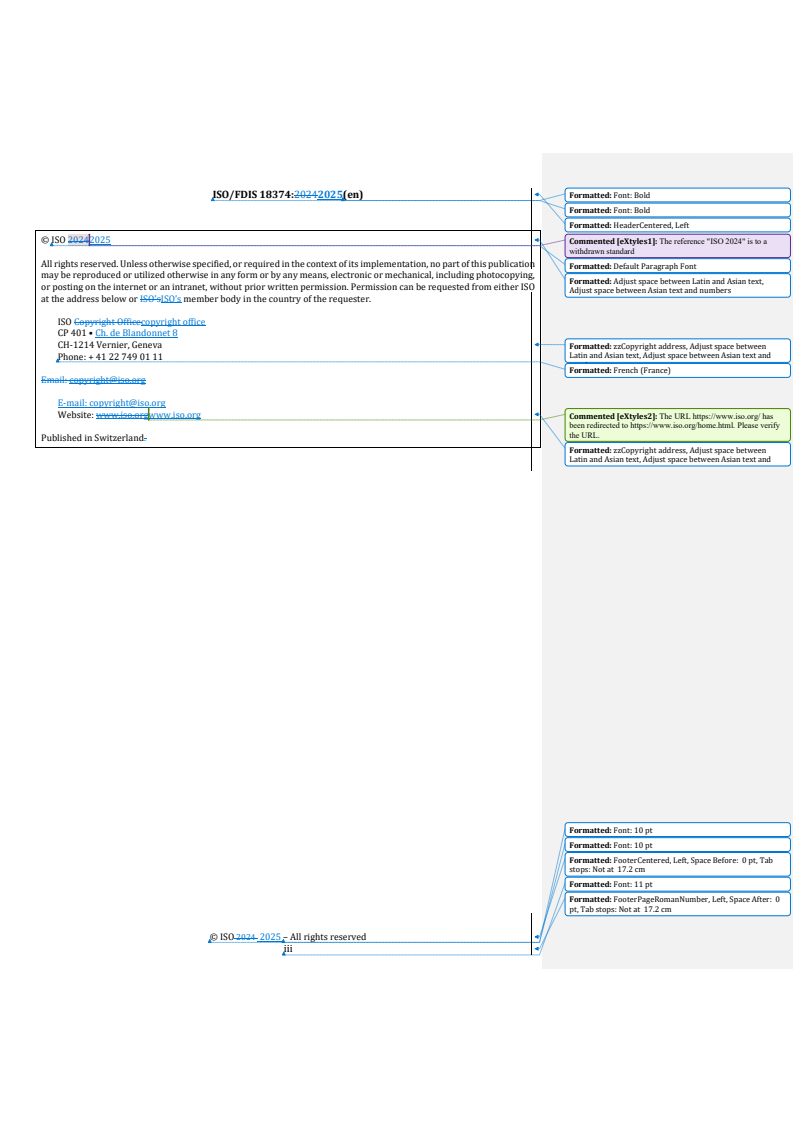
Task: Click the inserted 'Ch. de Blandonnet 8' address
Action: pyautogui.click(x=136, y=333)
